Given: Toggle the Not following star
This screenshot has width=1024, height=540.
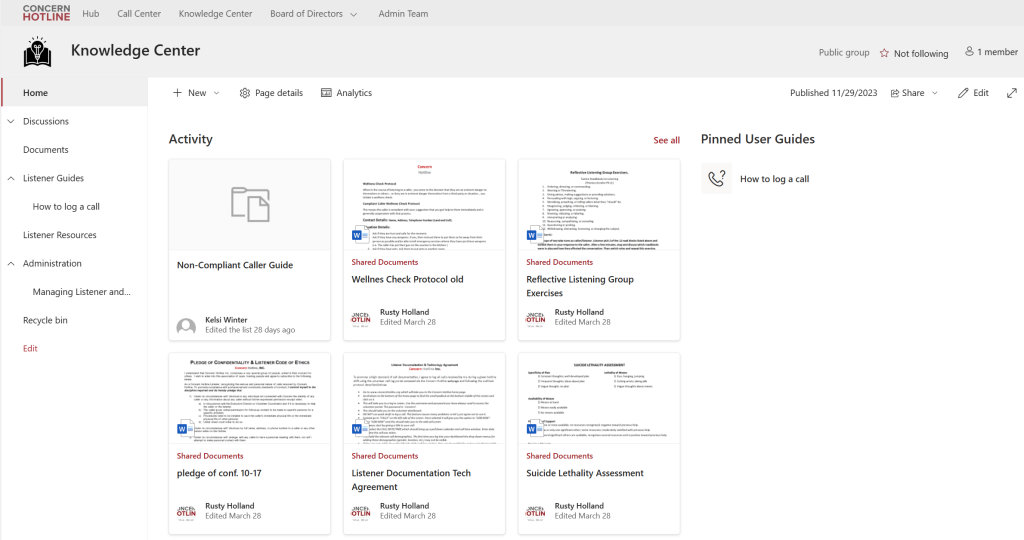Looking at the screenshot, I should coord(884,53).
